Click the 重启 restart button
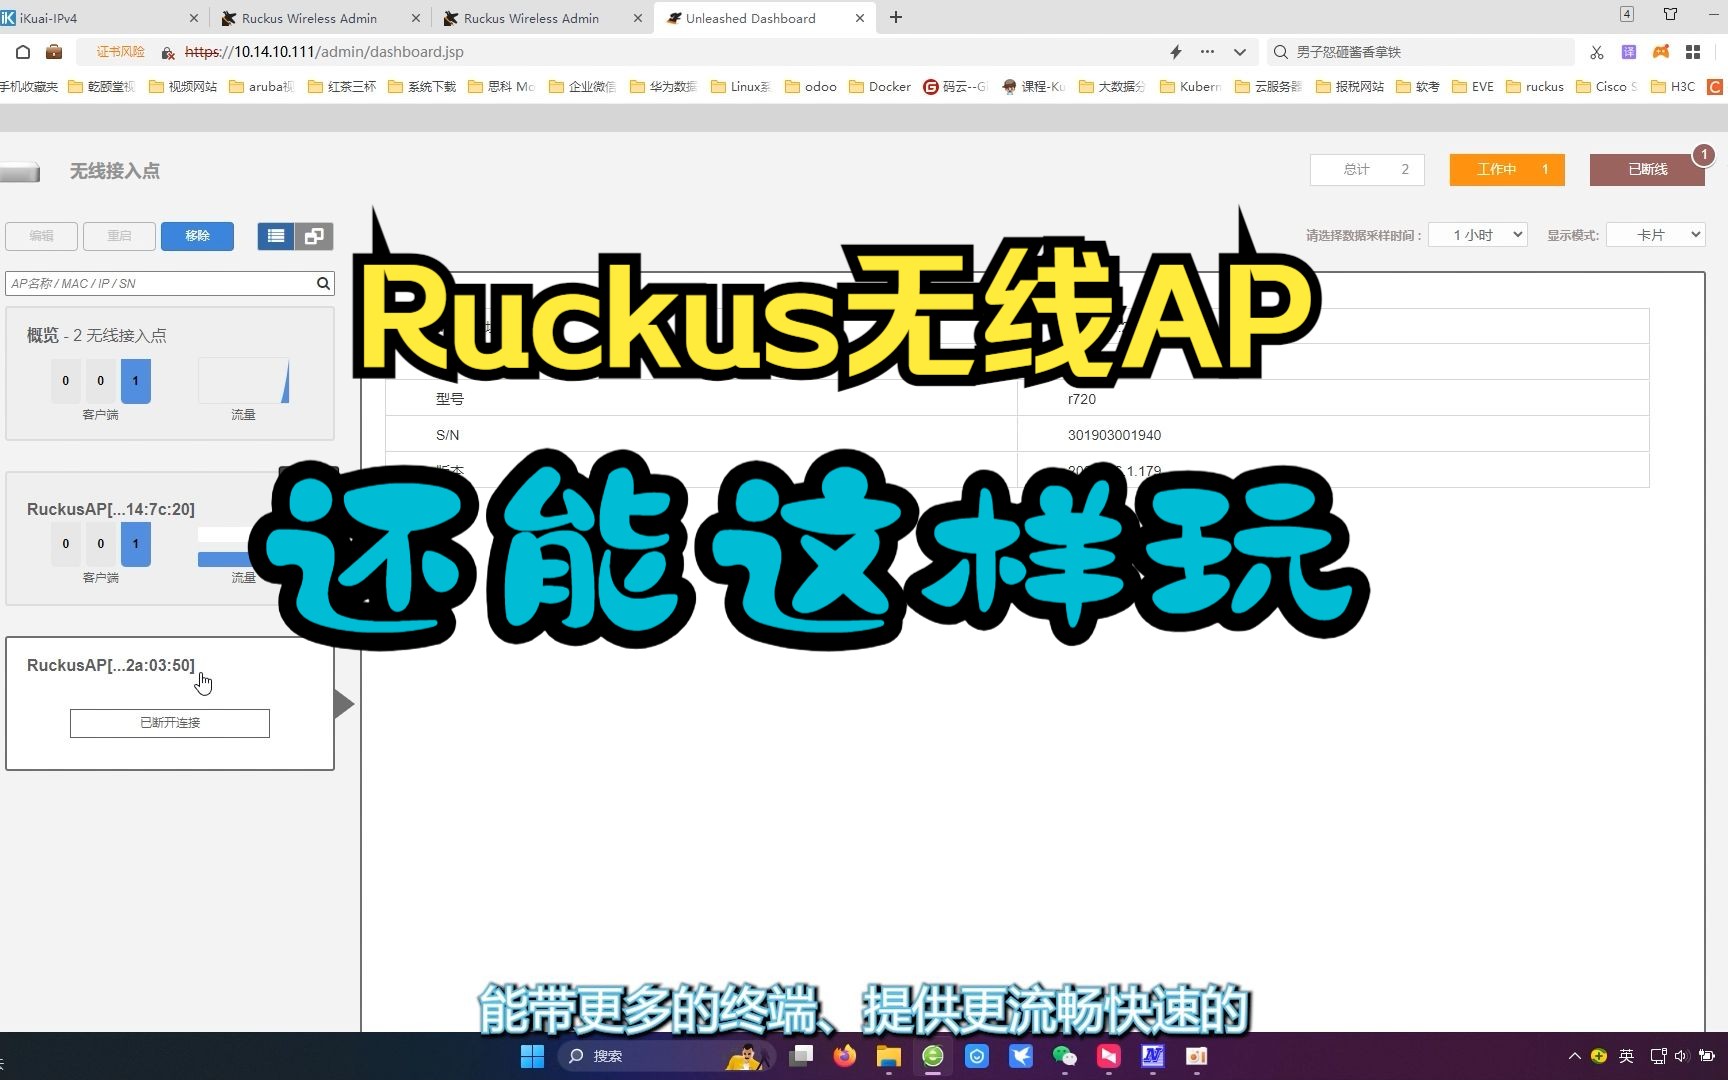 [x=120, y=236]
